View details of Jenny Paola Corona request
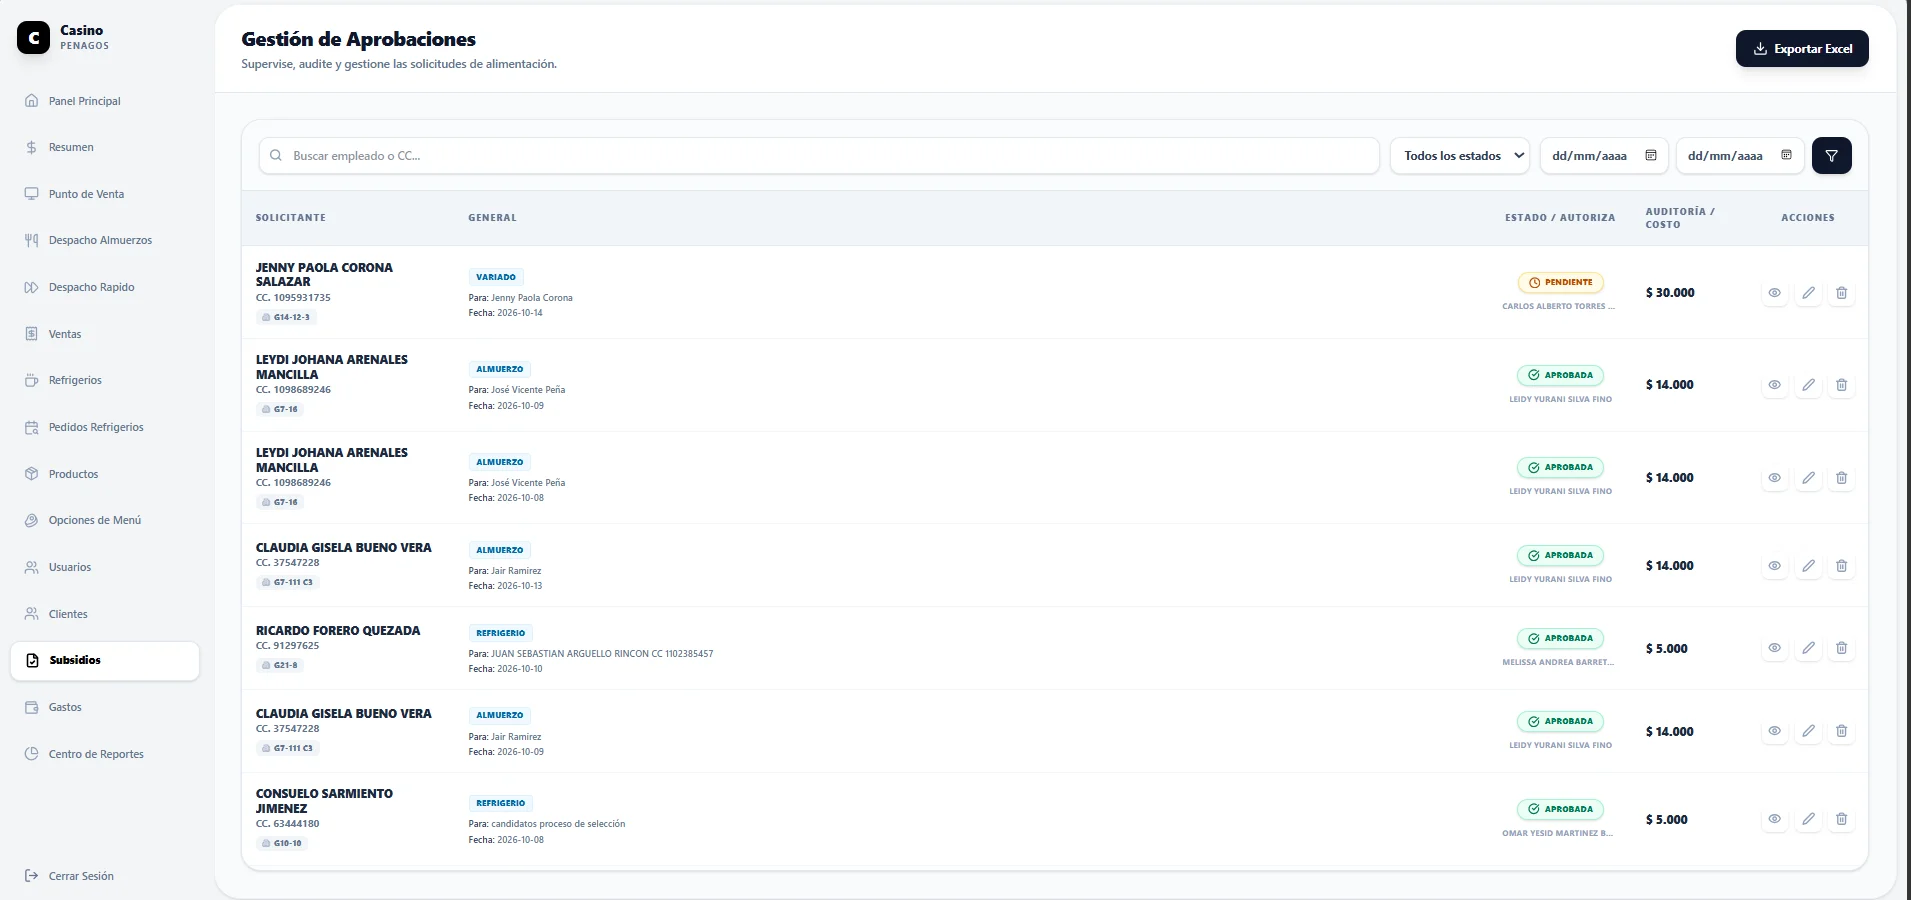Screen dimensions: 1911x900 1774,293
